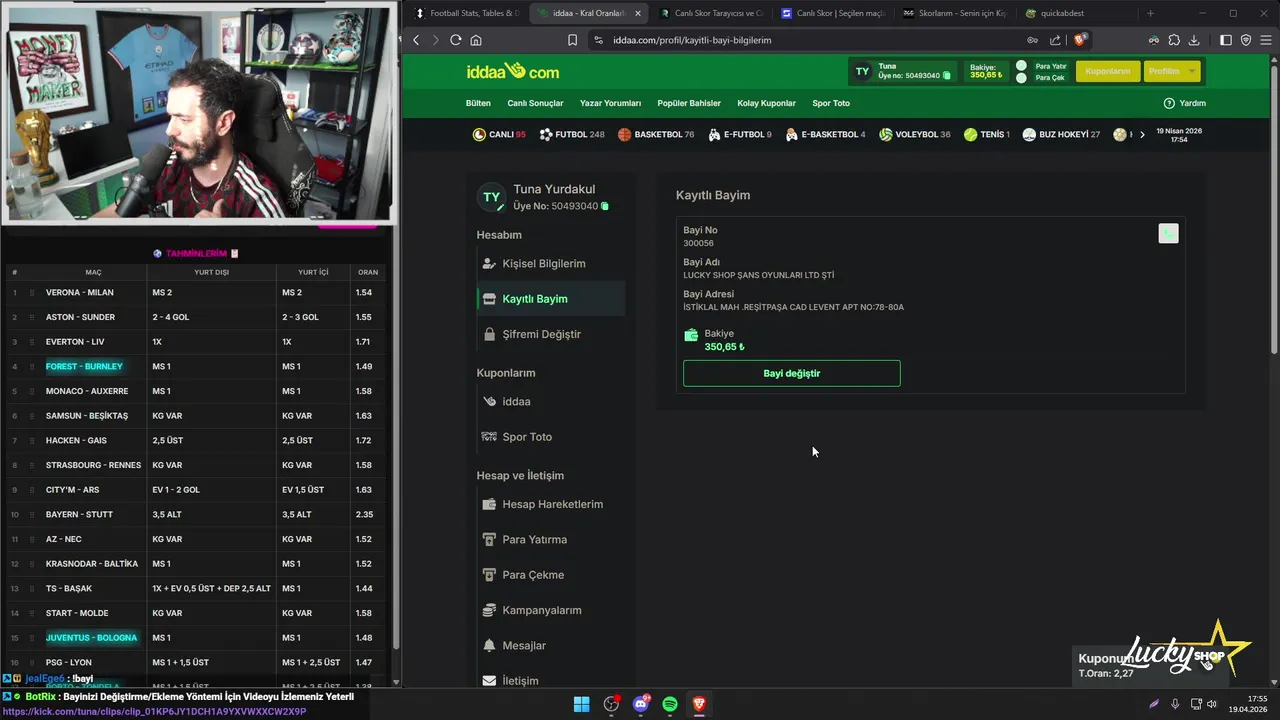The width and height of the screenshot is (1280, 720).
Task: Click the iddaa.com logo
Action: 512,71
